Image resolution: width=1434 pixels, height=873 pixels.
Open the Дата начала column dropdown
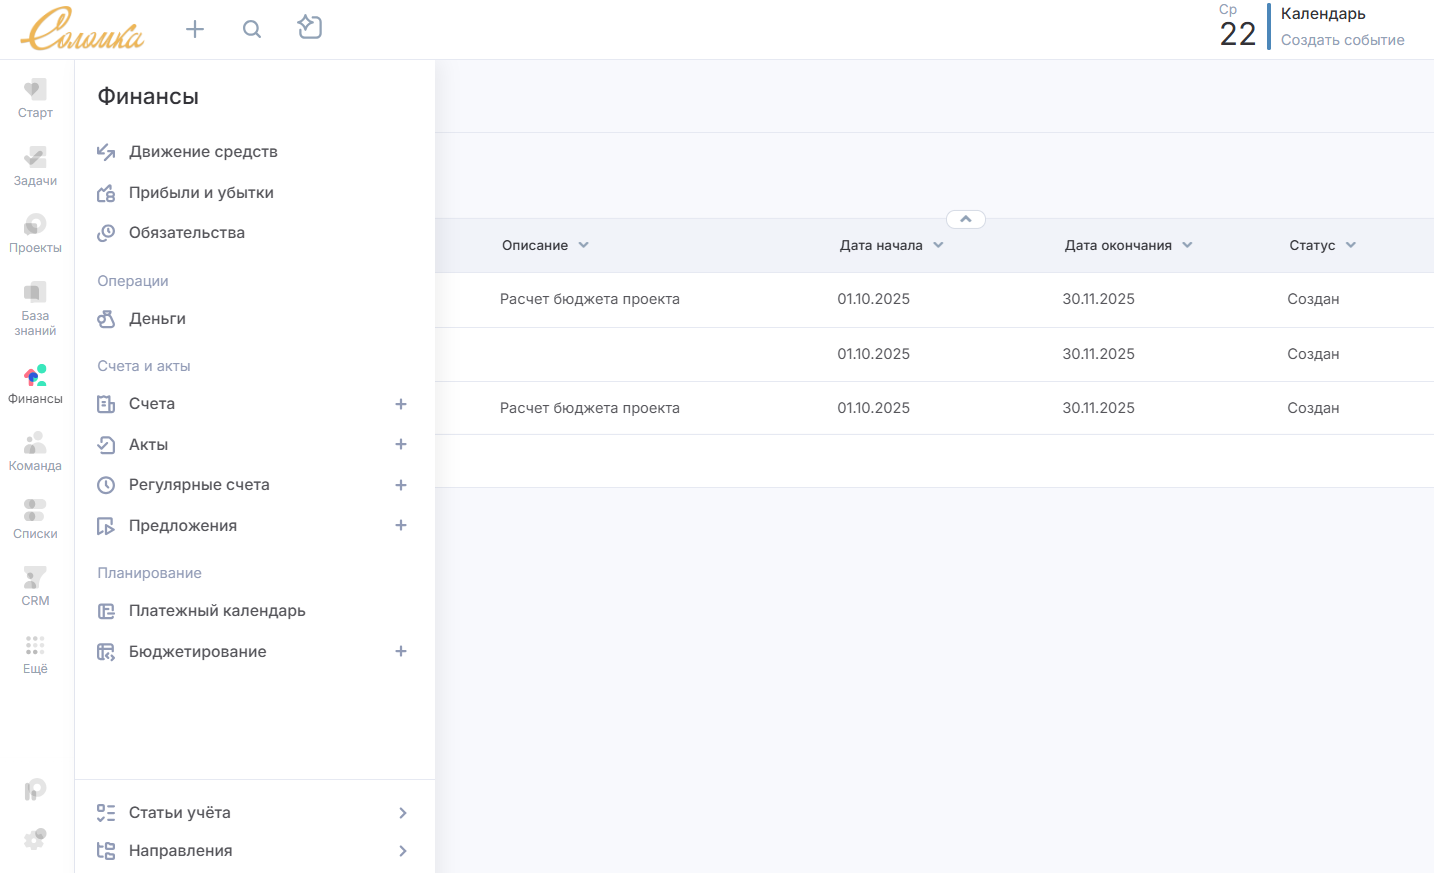click(938, 245)
